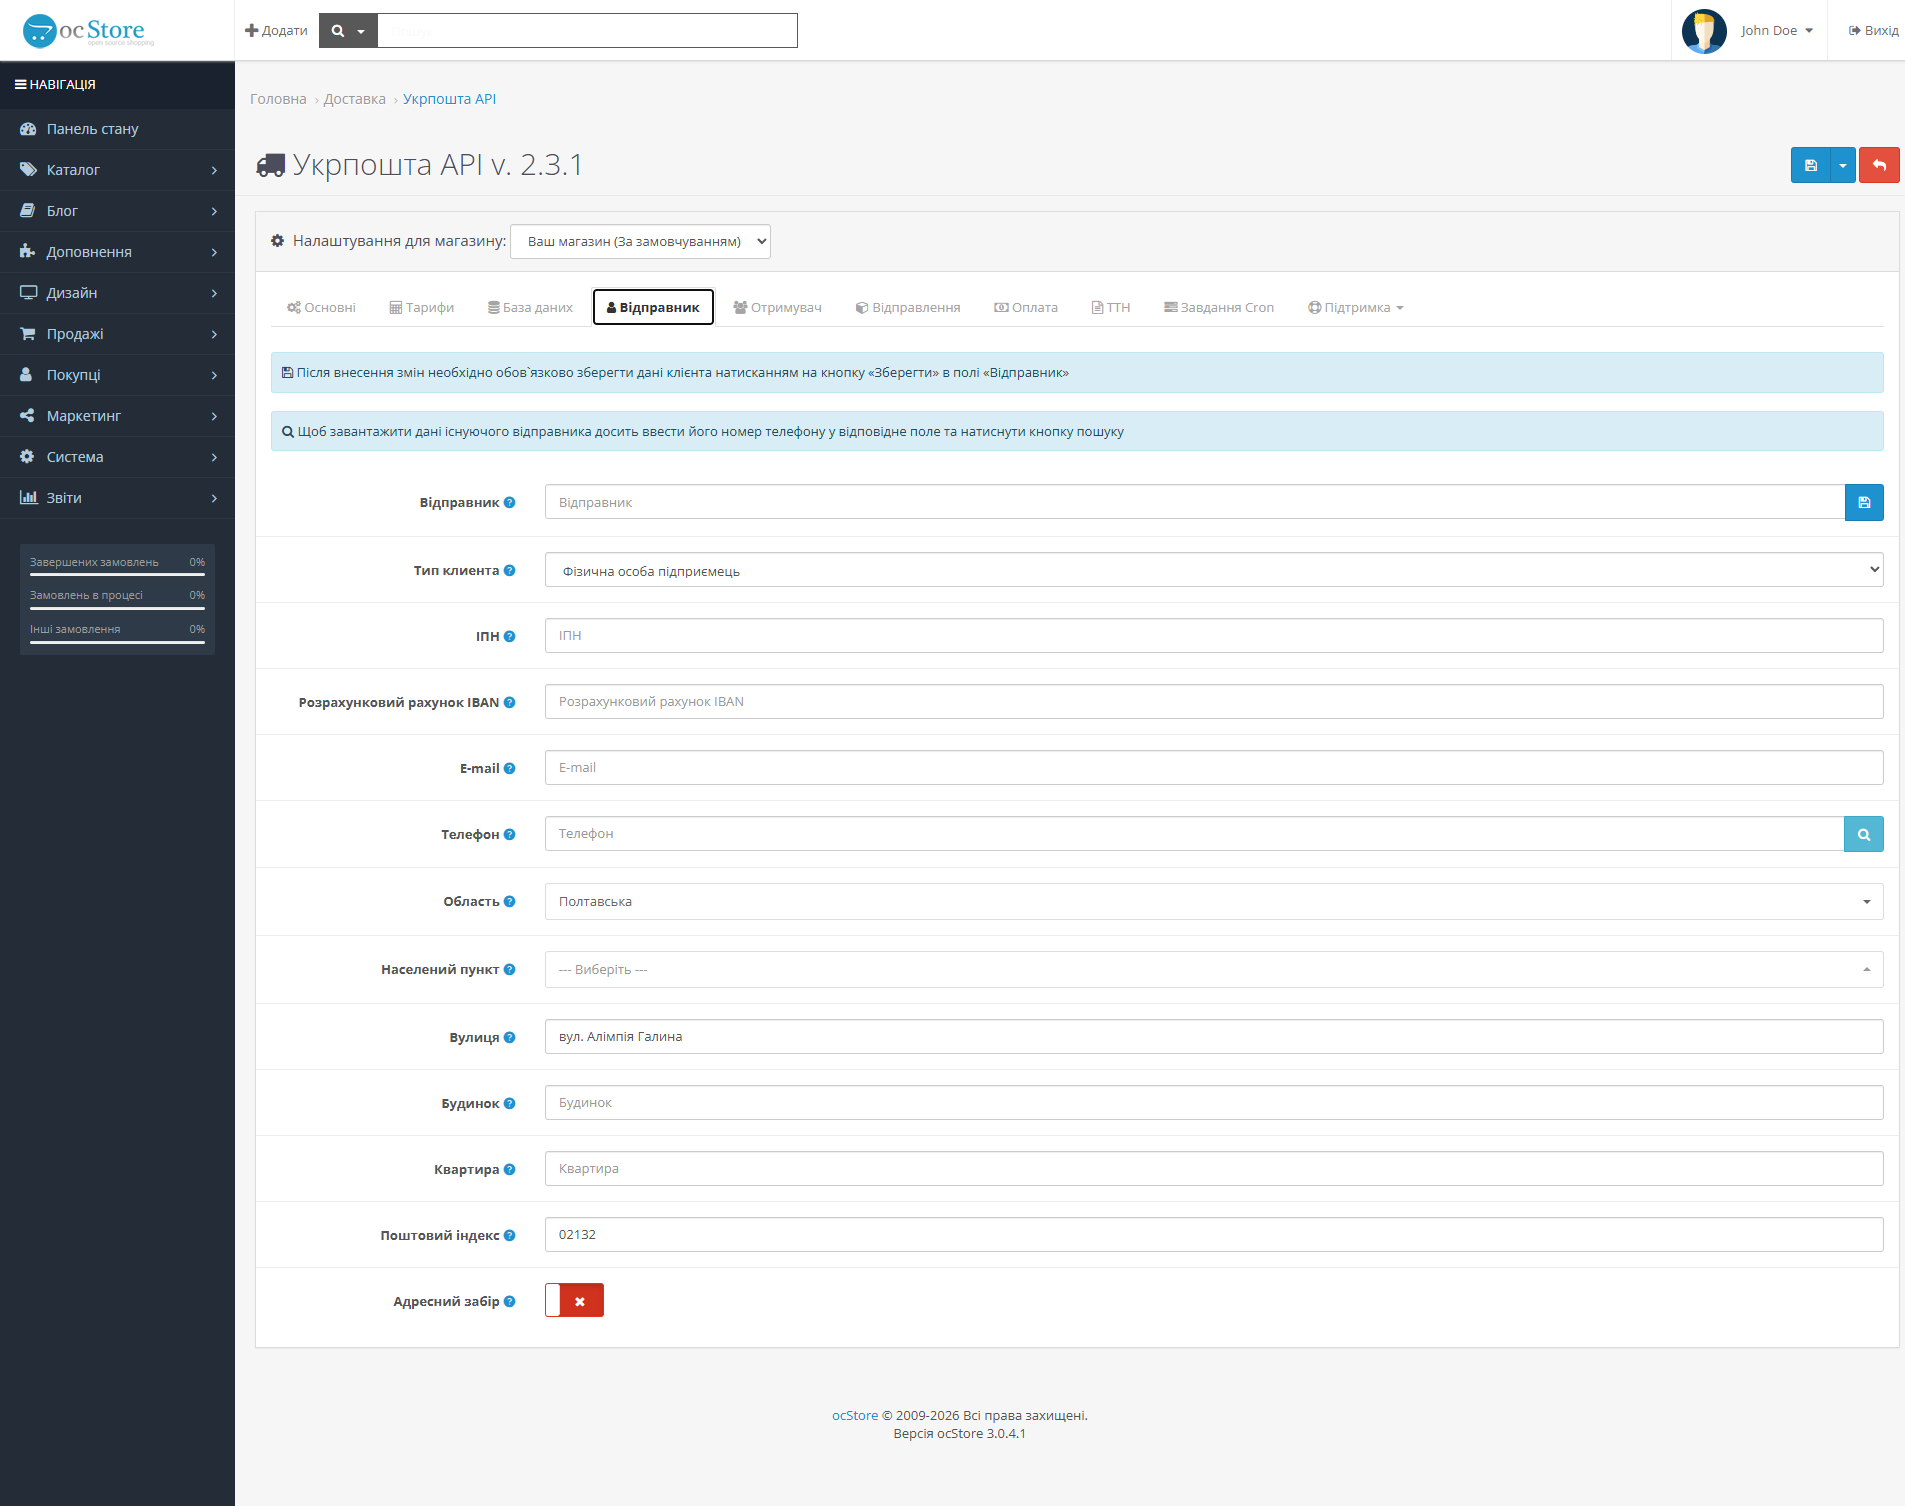Click the save icon next to Відправник field

pos(1864,502)
